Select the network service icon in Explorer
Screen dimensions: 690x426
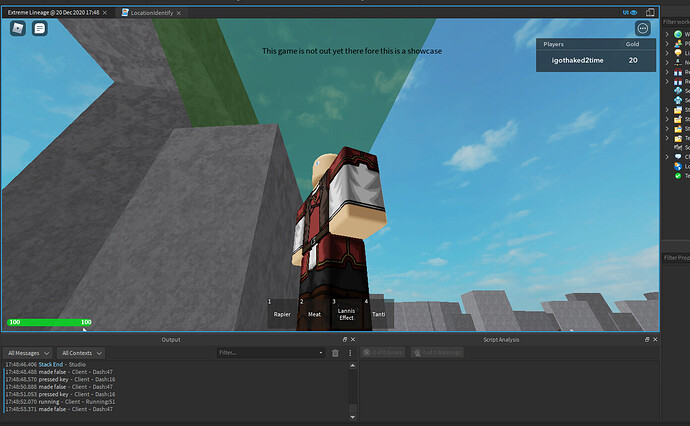[x=678, y=62]
